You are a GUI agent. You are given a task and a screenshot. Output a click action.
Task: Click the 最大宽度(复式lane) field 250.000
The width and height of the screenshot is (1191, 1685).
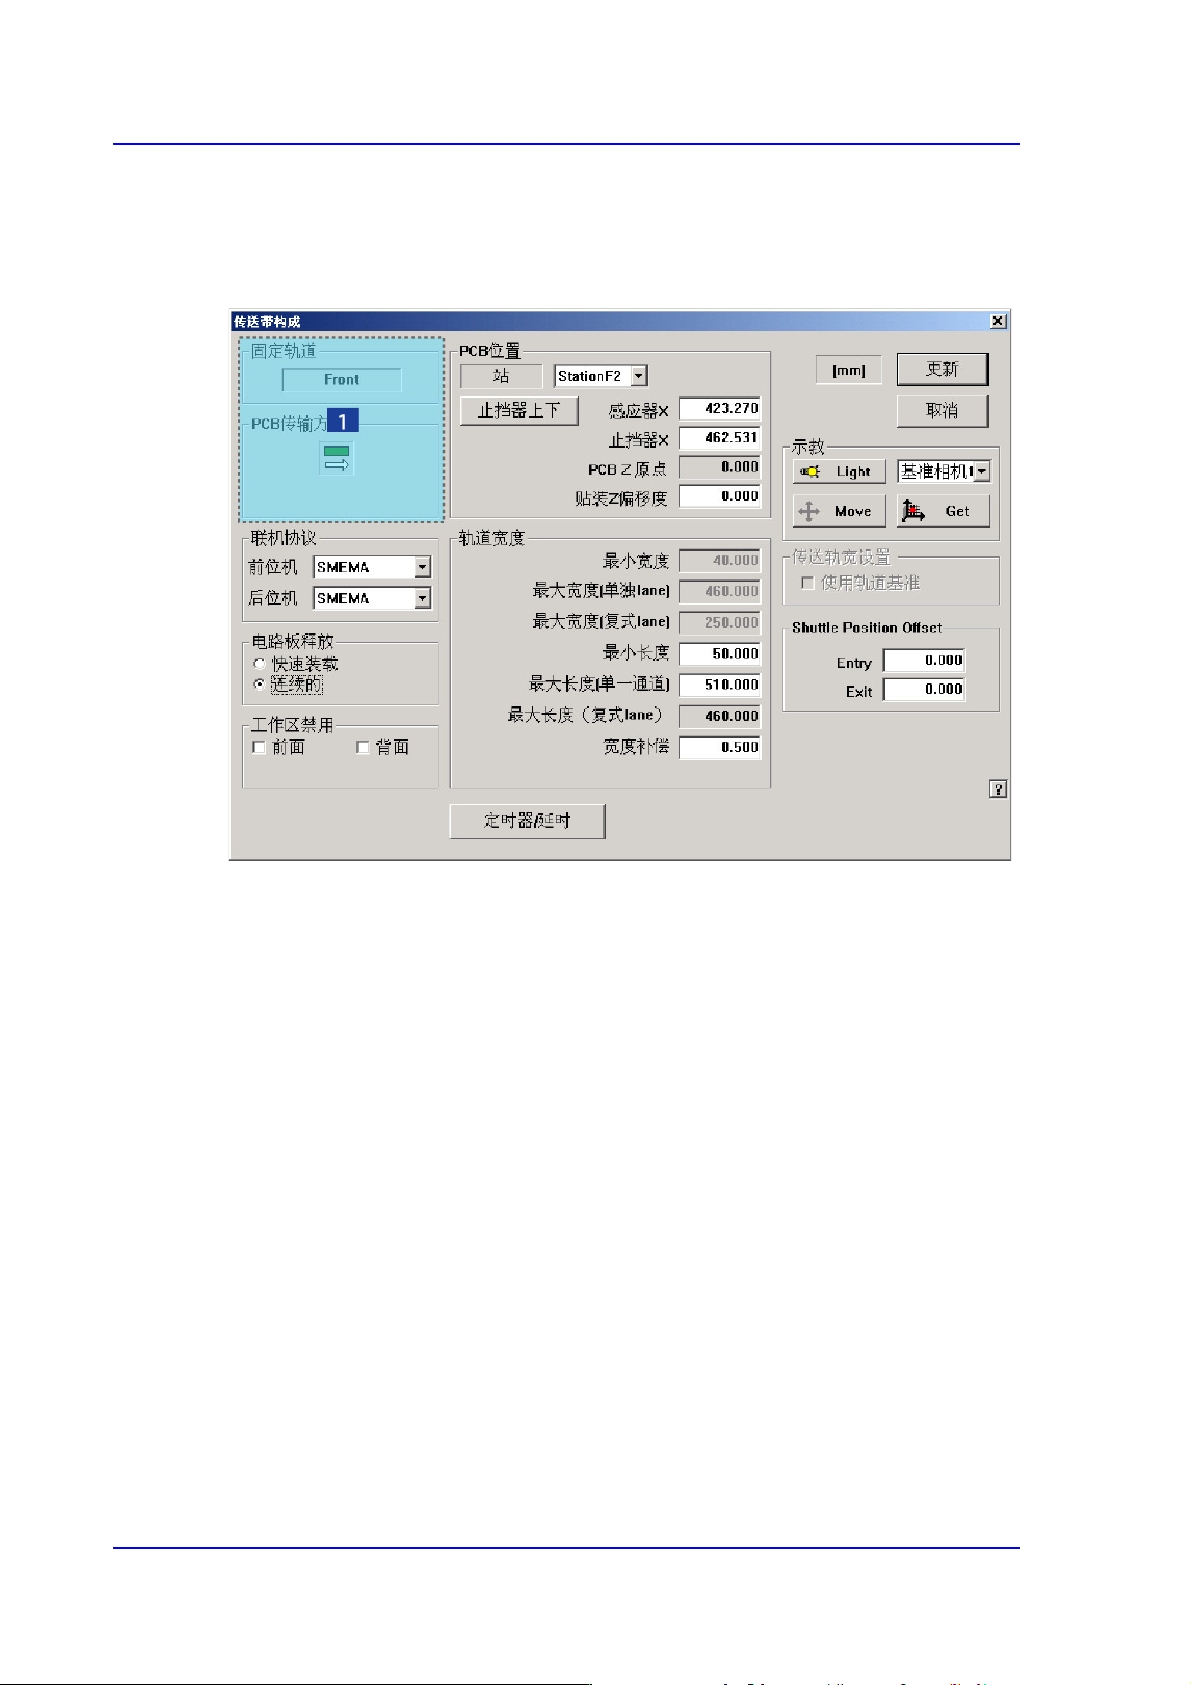720,622
